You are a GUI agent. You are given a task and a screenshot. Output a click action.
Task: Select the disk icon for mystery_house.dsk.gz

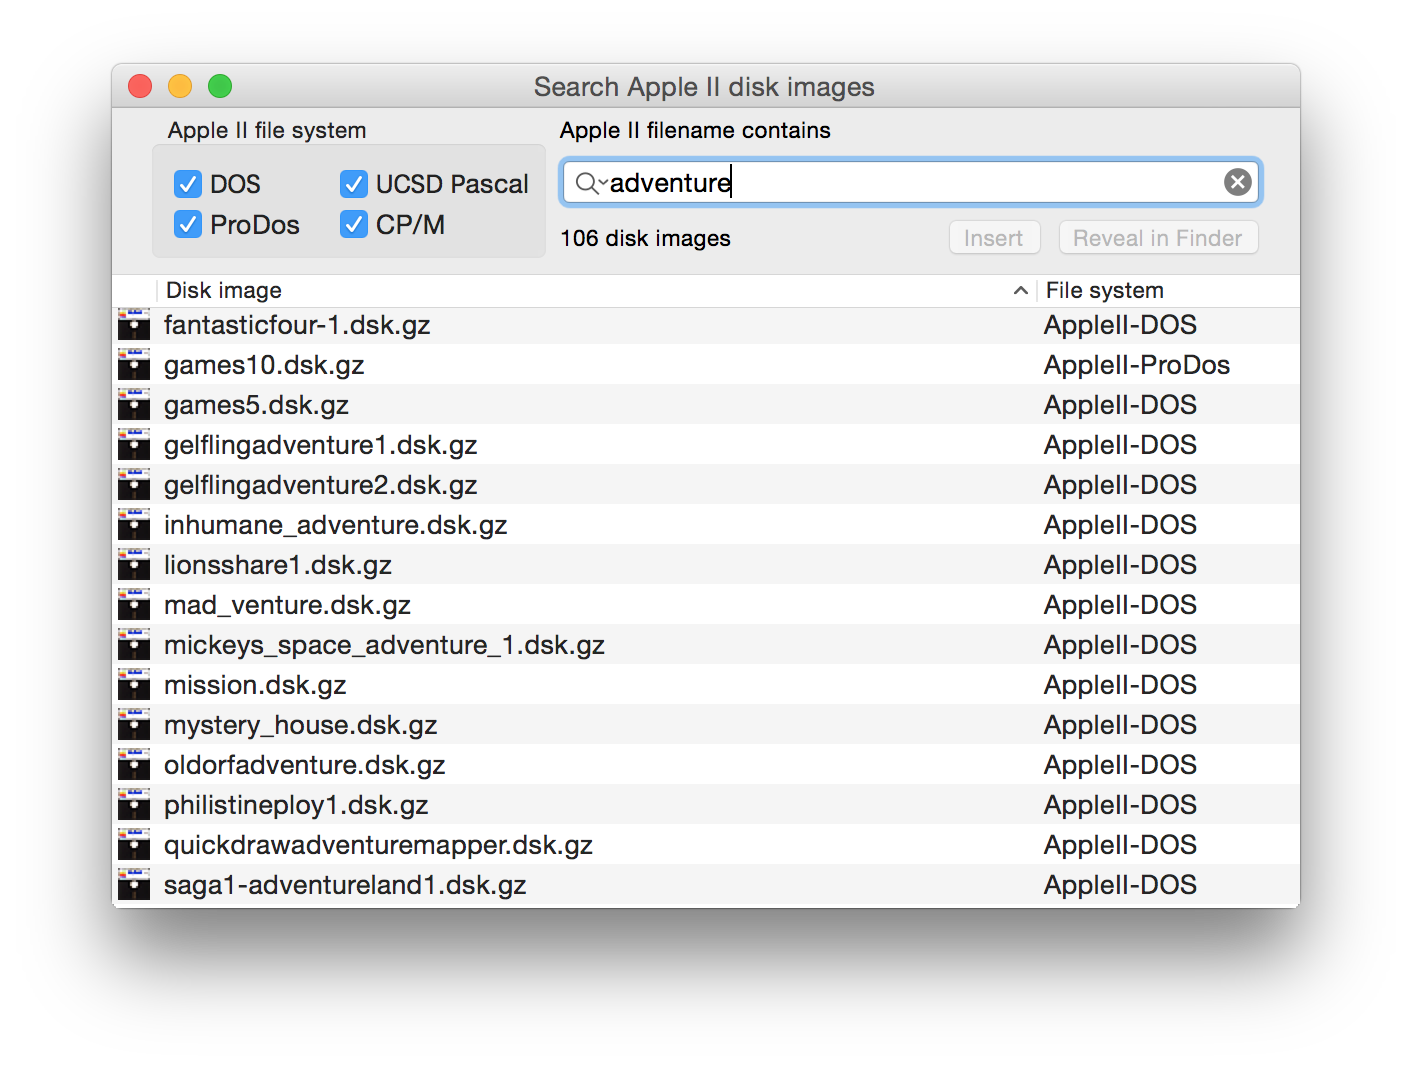tap(134, 725)
